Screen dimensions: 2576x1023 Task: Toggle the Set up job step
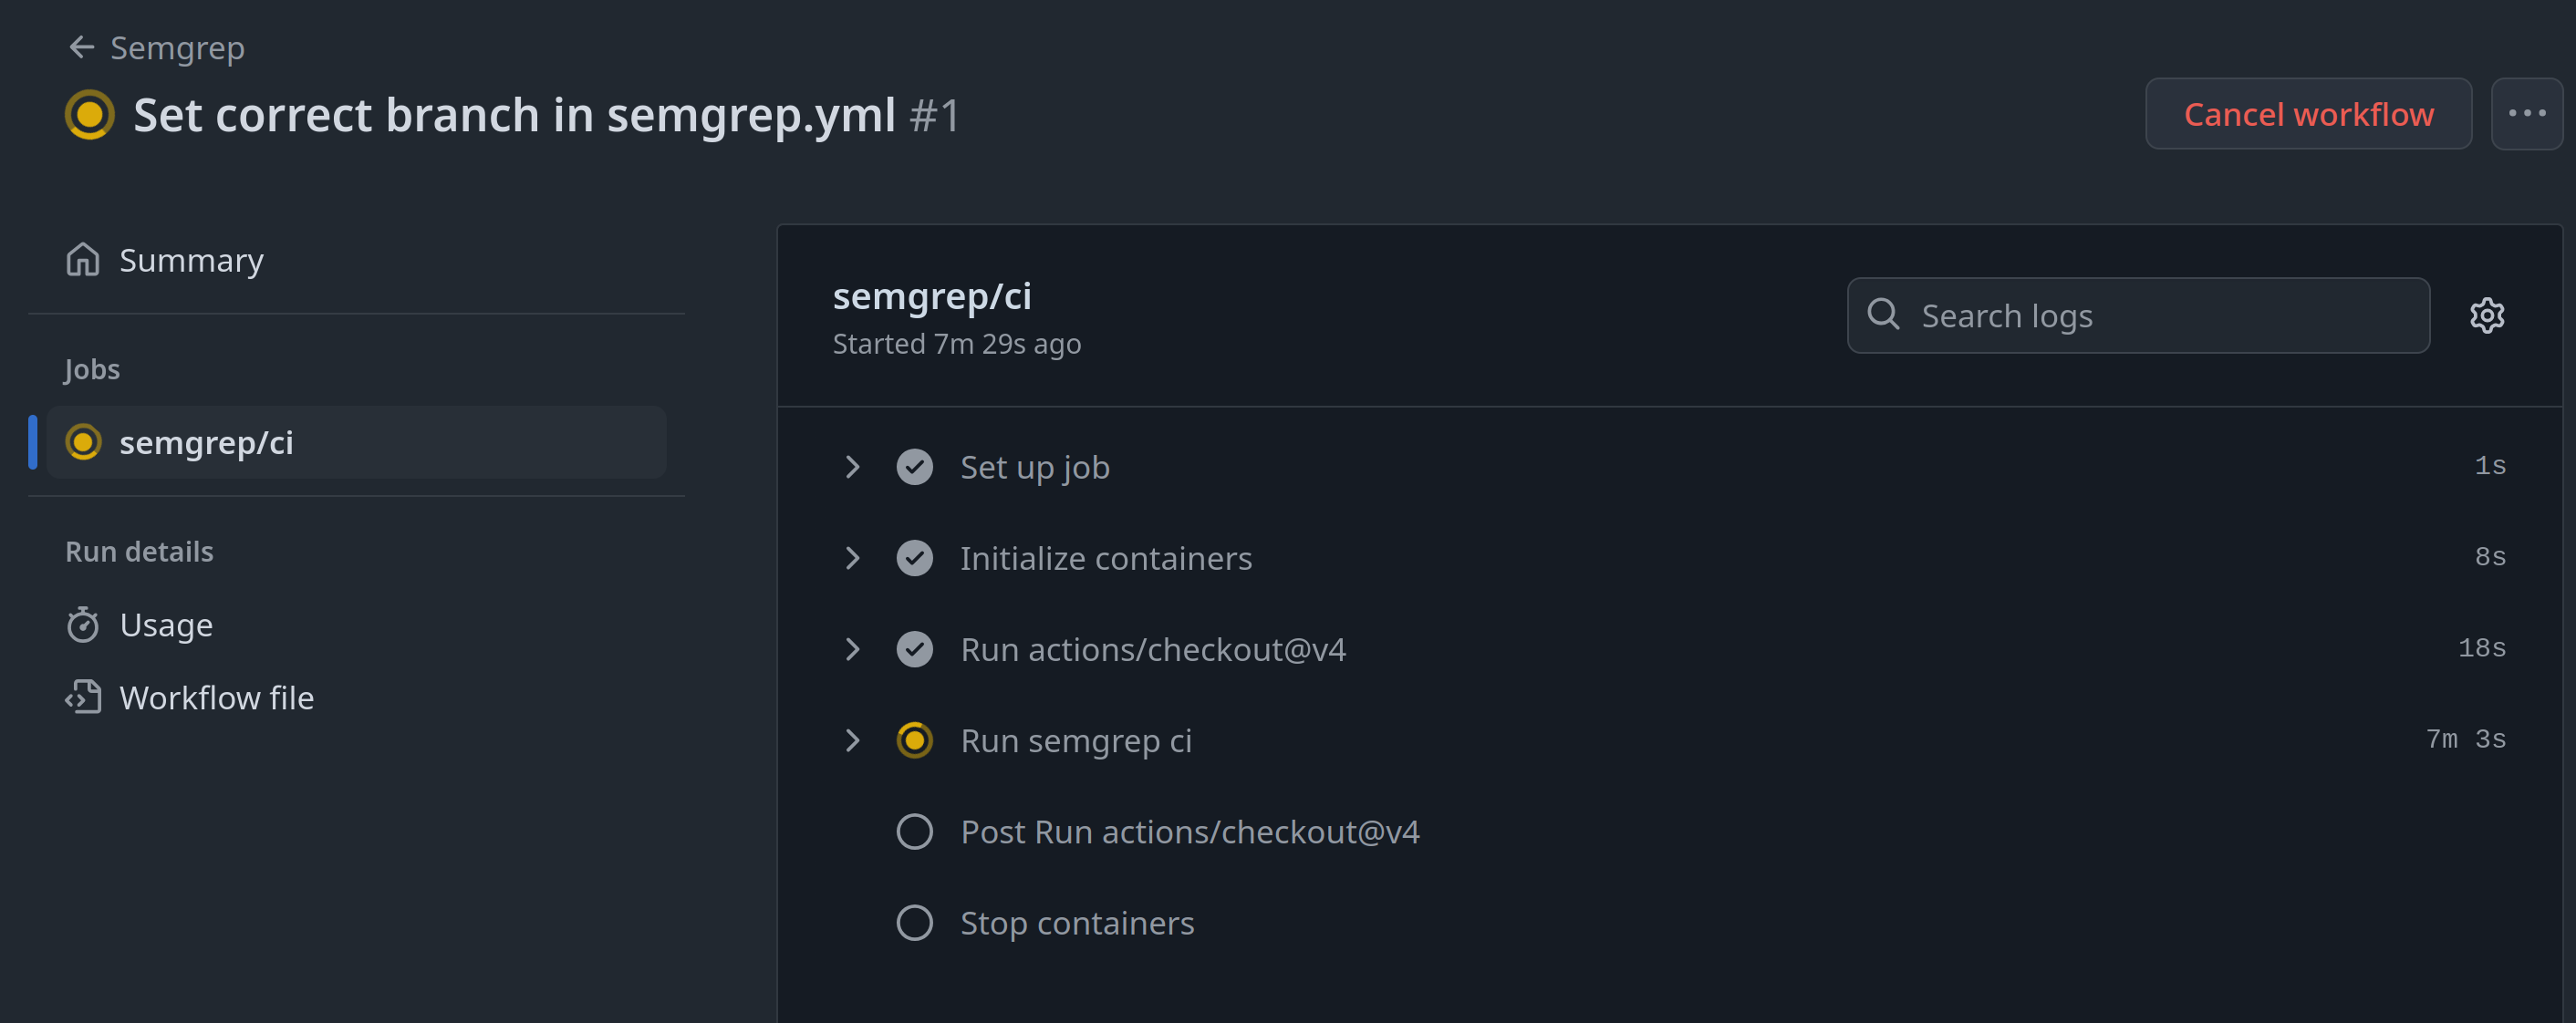click(x=853, y=466)
